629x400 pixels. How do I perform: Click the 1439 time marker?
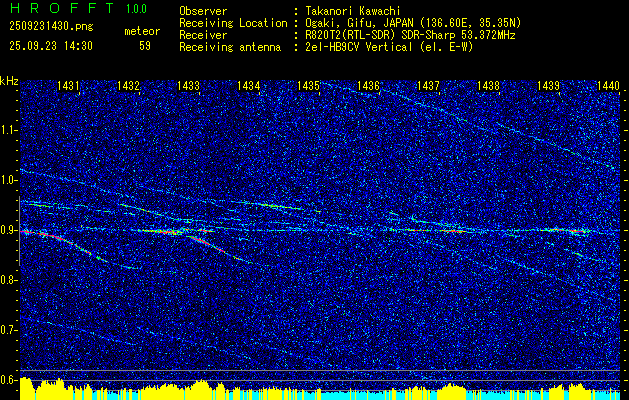(x=548, y=85)
